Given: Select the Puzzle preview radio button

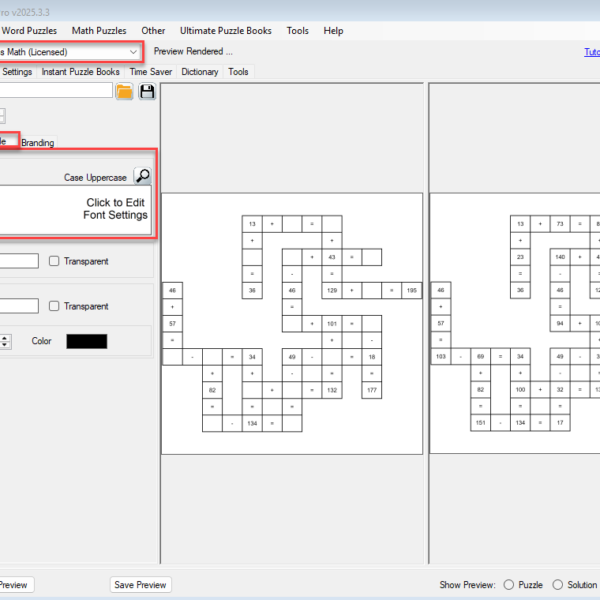Looking at the screenshot, I should [509, 585].
